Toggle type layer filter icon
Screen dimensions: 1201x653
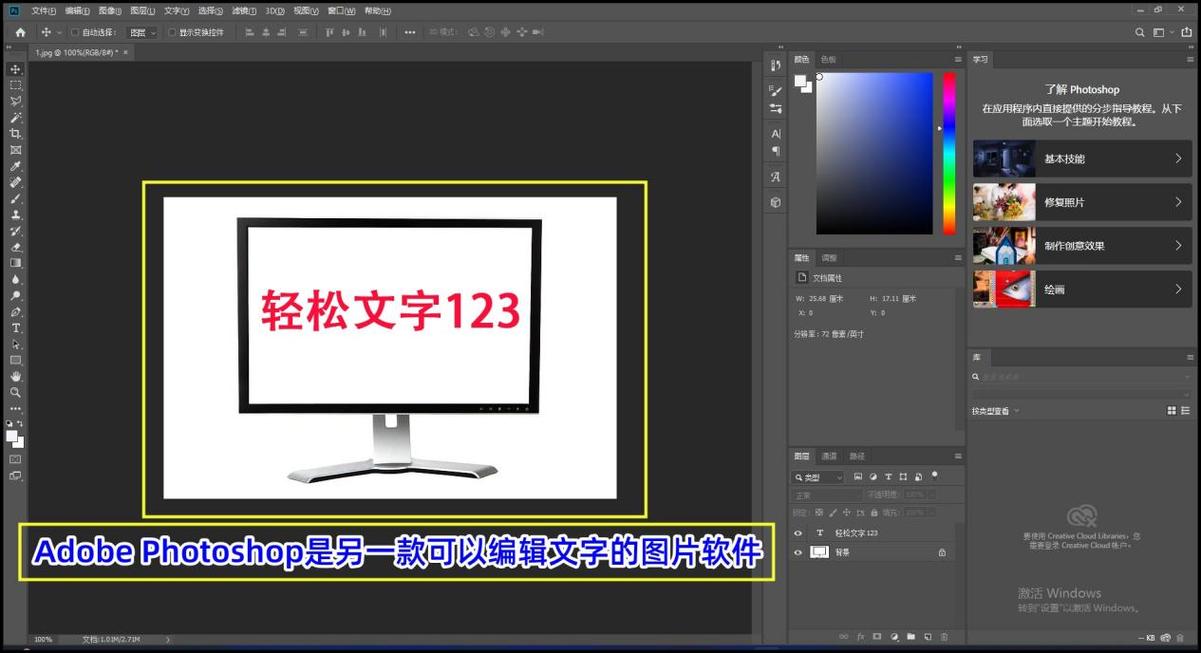[x=888, y=477]
